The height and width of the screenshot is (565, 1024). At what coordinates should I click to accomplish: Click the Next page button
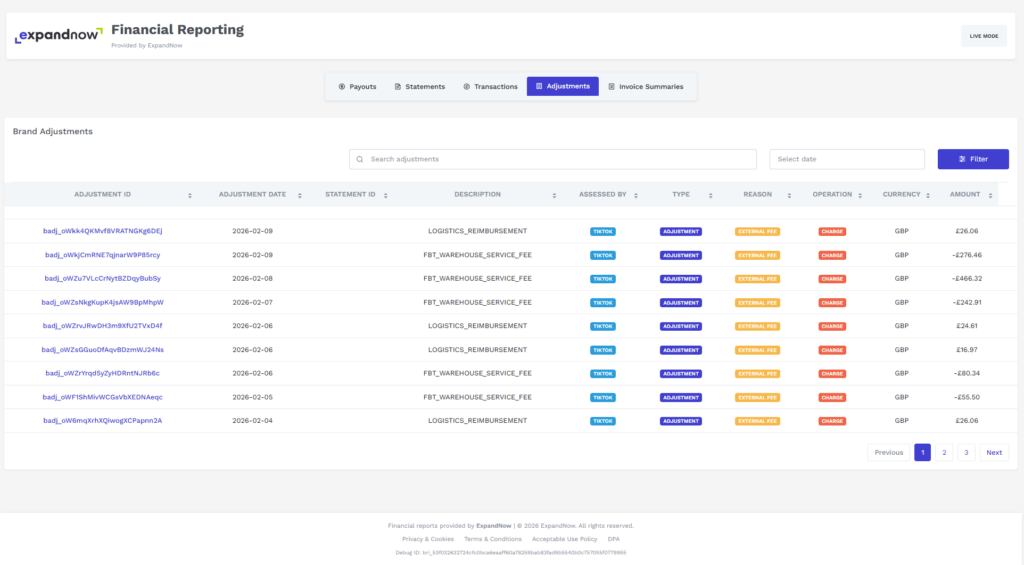point(994,453)
